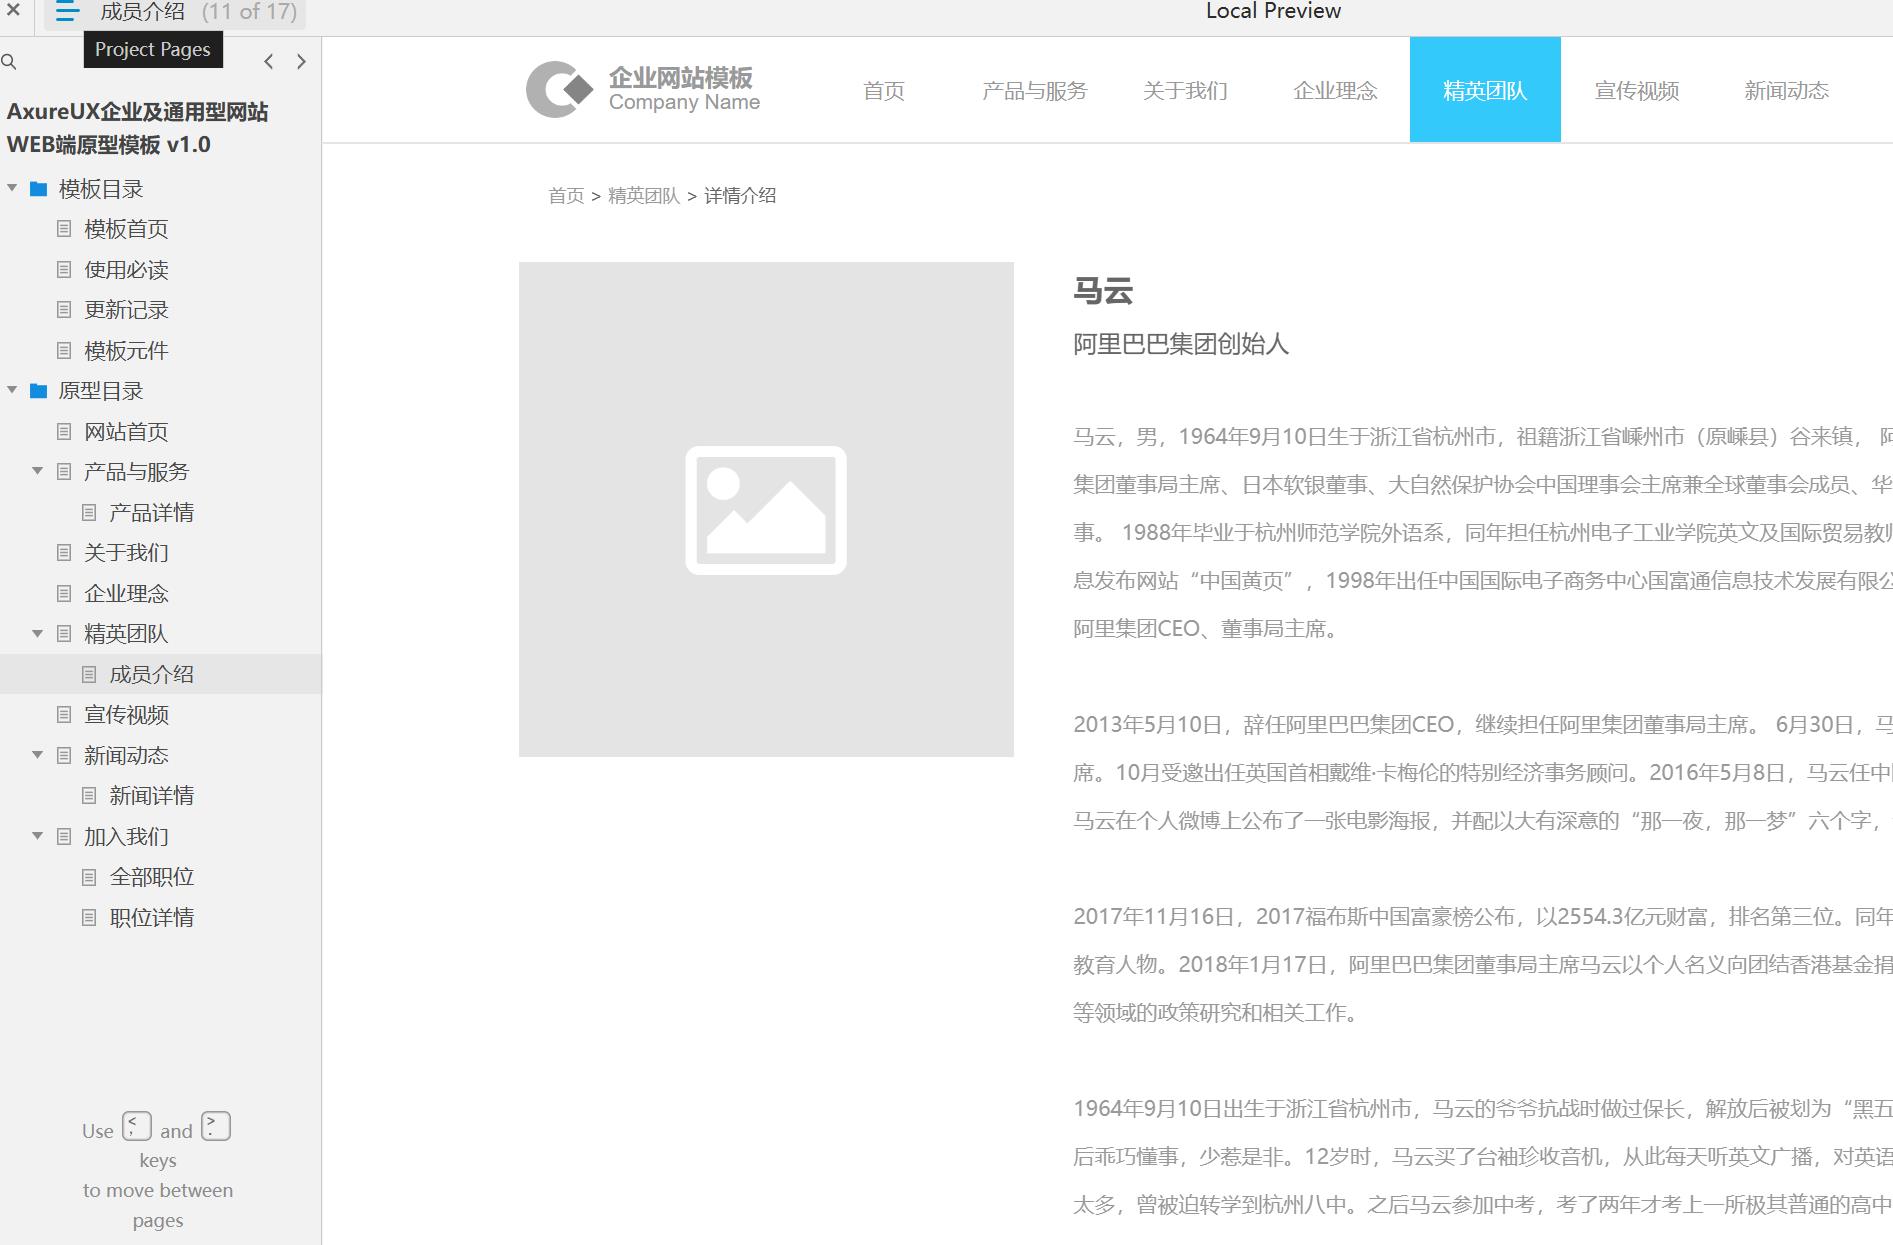Click the 企业网站模板 Company Name logo text
Screen dimensions: 1893x1245
click(684, 89)
